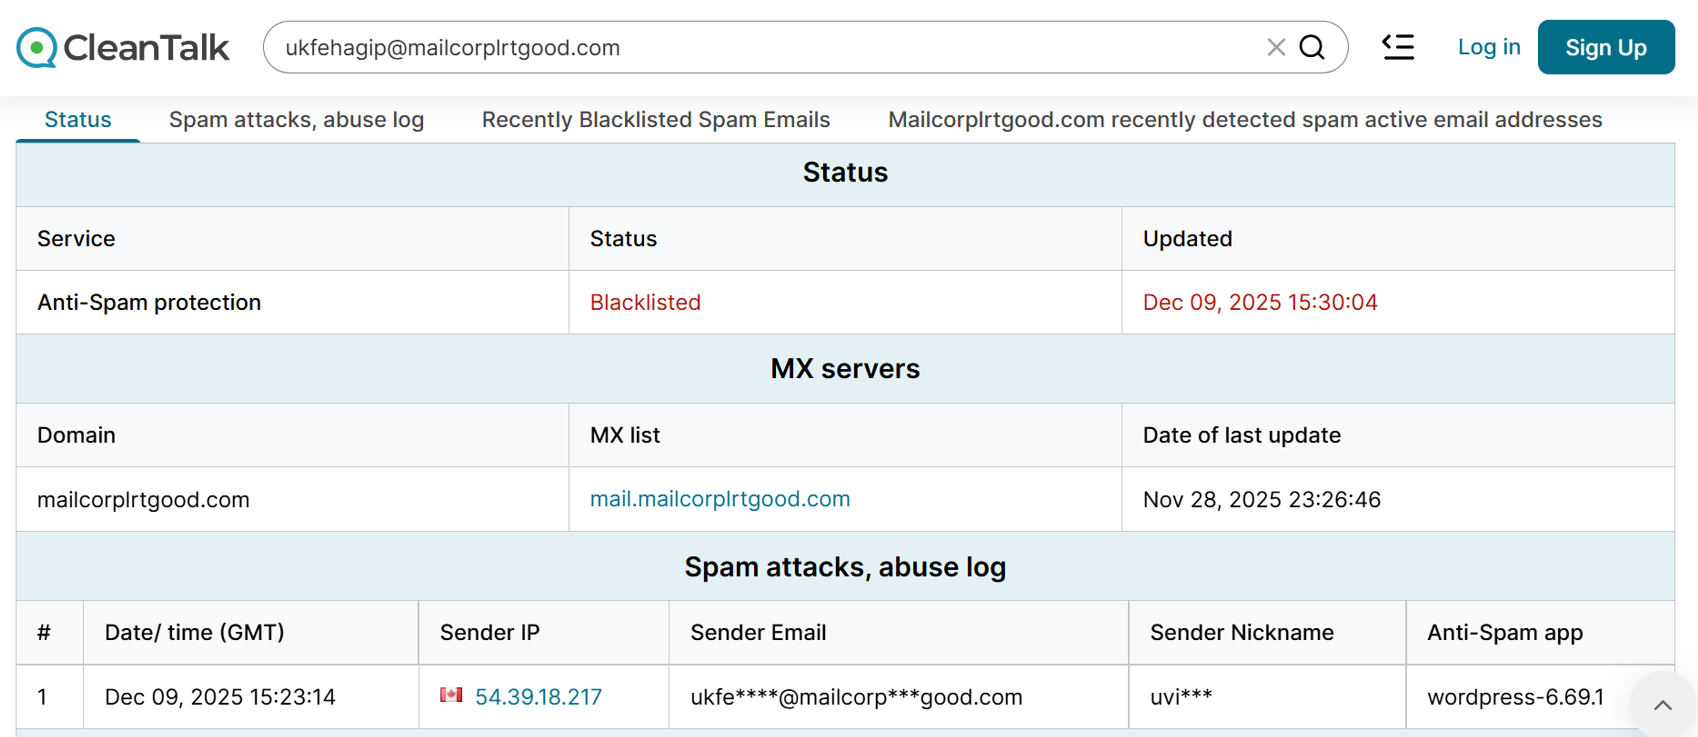Open Spam attacks, abuse log tab
Screen dimensions: 1698x737
click(296, 120)
